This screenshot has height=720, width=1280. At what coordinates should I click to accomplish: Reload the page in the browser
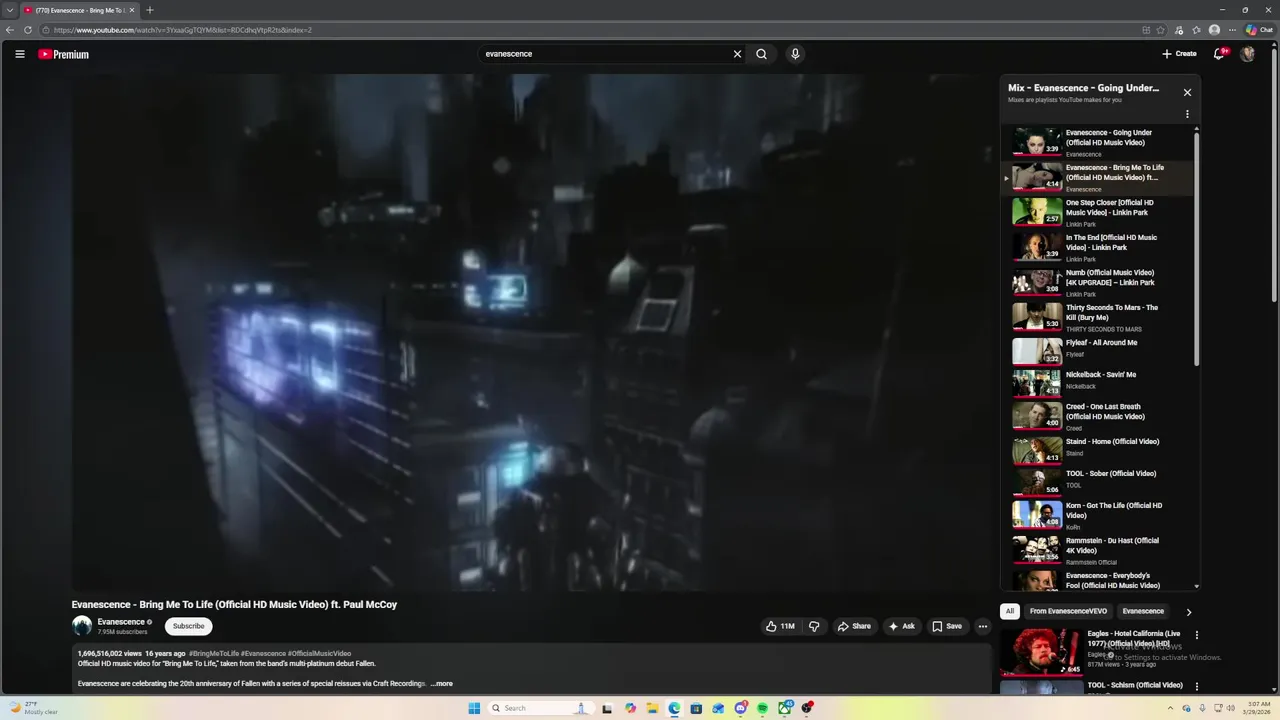(28, 30)
